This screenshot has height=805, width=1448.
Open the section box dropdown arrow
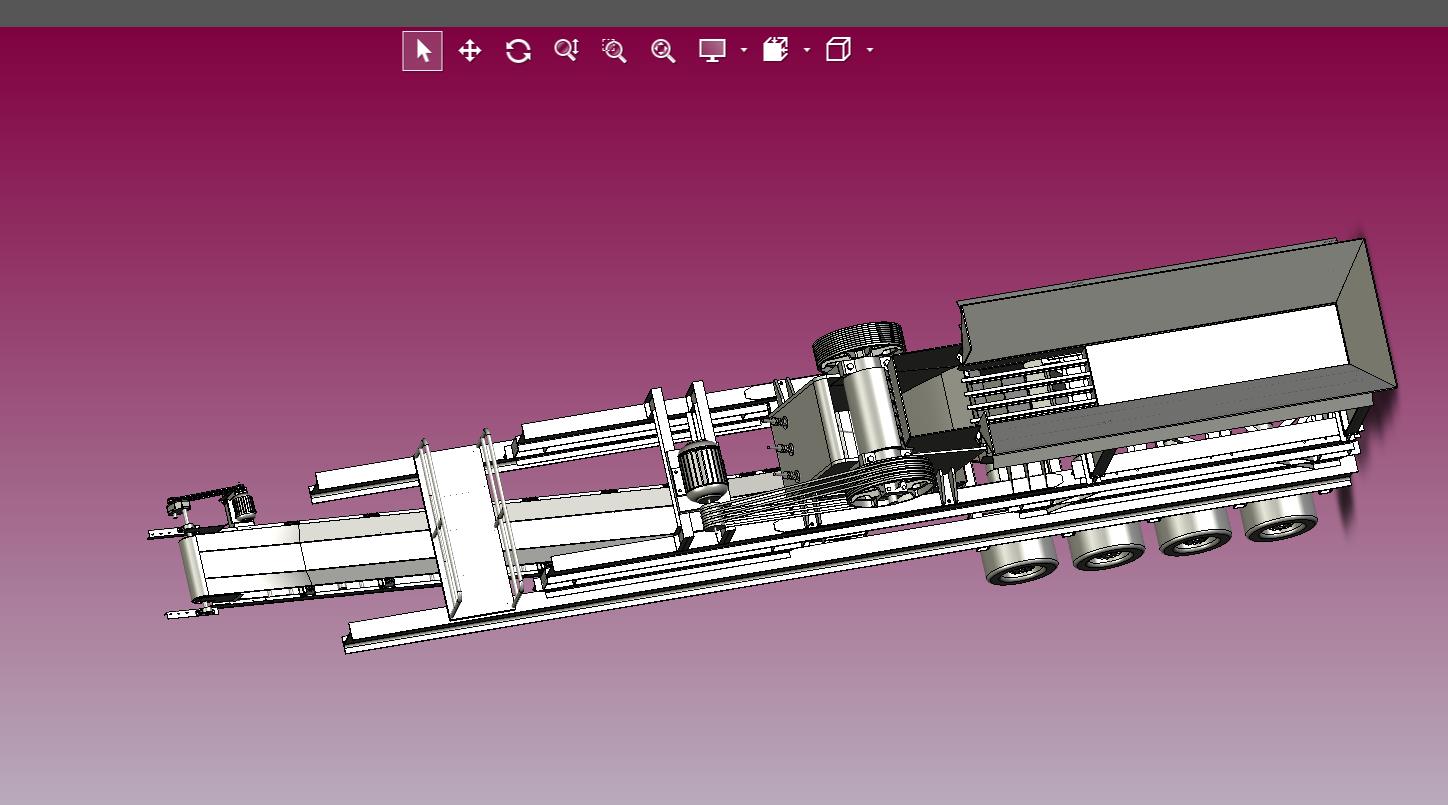click(807, 50)
